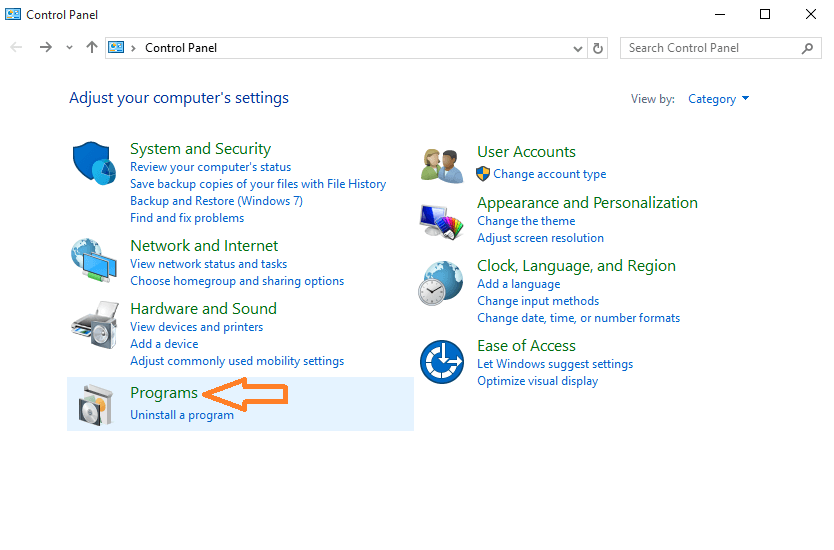The height and width of the screenshot is (550, 834).
Task: Open View devices and printers link
Action: point(197,327)
